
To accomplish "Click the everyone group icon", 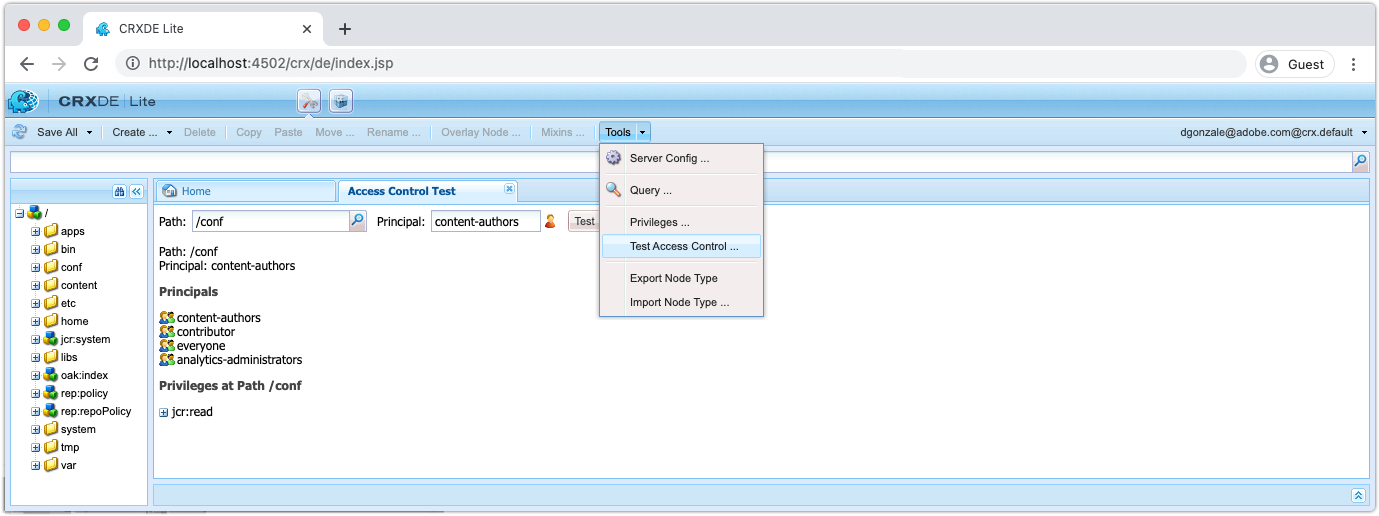I will [x=167, y=346].
